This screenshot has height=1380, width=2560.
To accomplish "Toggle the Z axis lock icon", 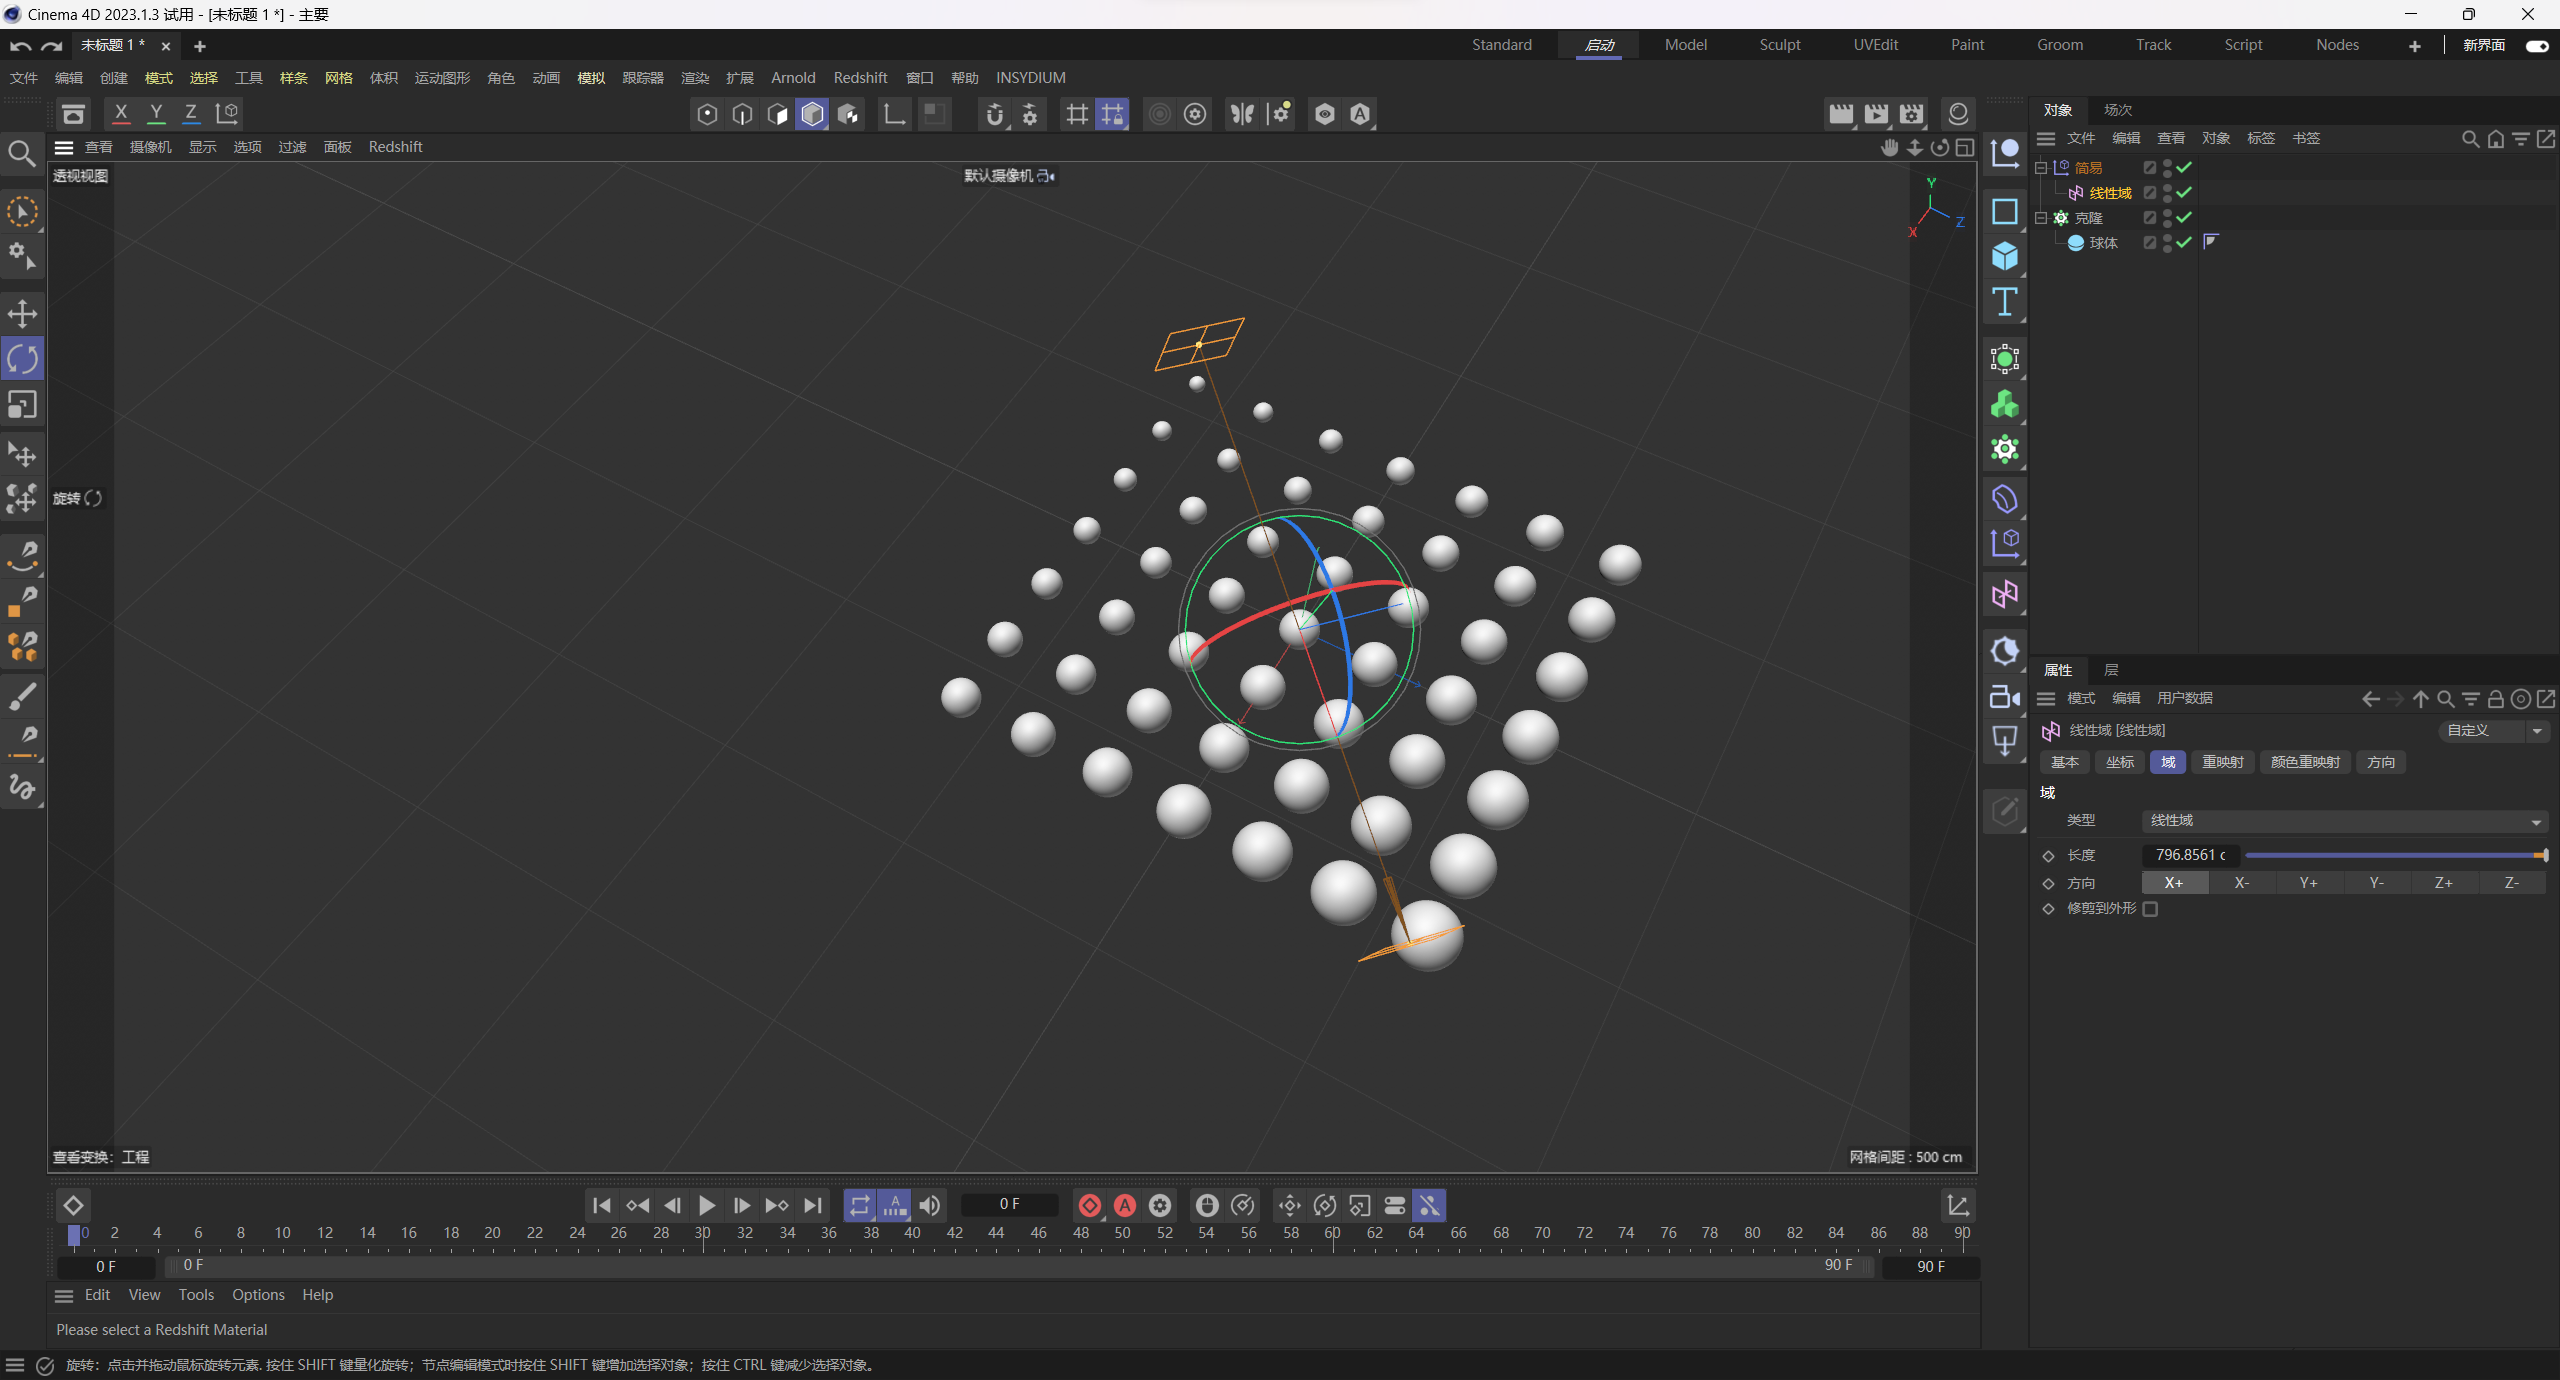I will (191, 114).
